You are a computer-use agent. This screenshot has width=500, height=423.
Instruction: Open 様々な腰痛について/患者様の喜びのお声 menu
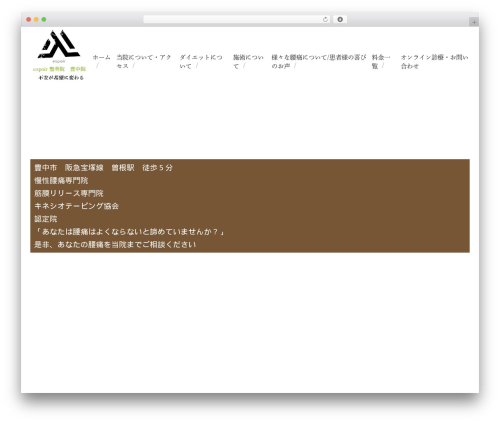coord(319,62)
